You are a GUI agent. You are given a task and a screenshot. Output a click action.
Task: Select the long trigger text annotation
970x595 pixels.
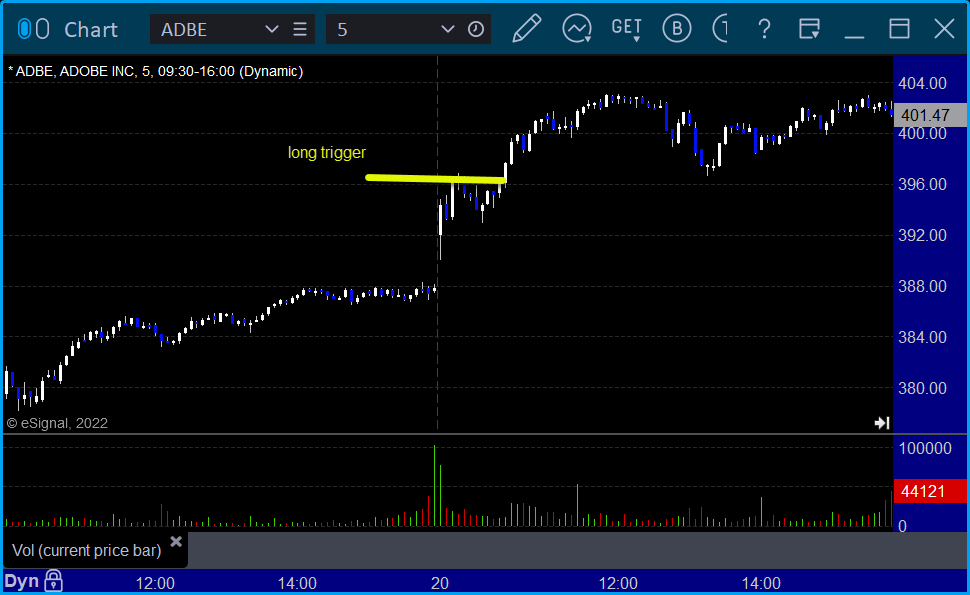coord(327,152)
